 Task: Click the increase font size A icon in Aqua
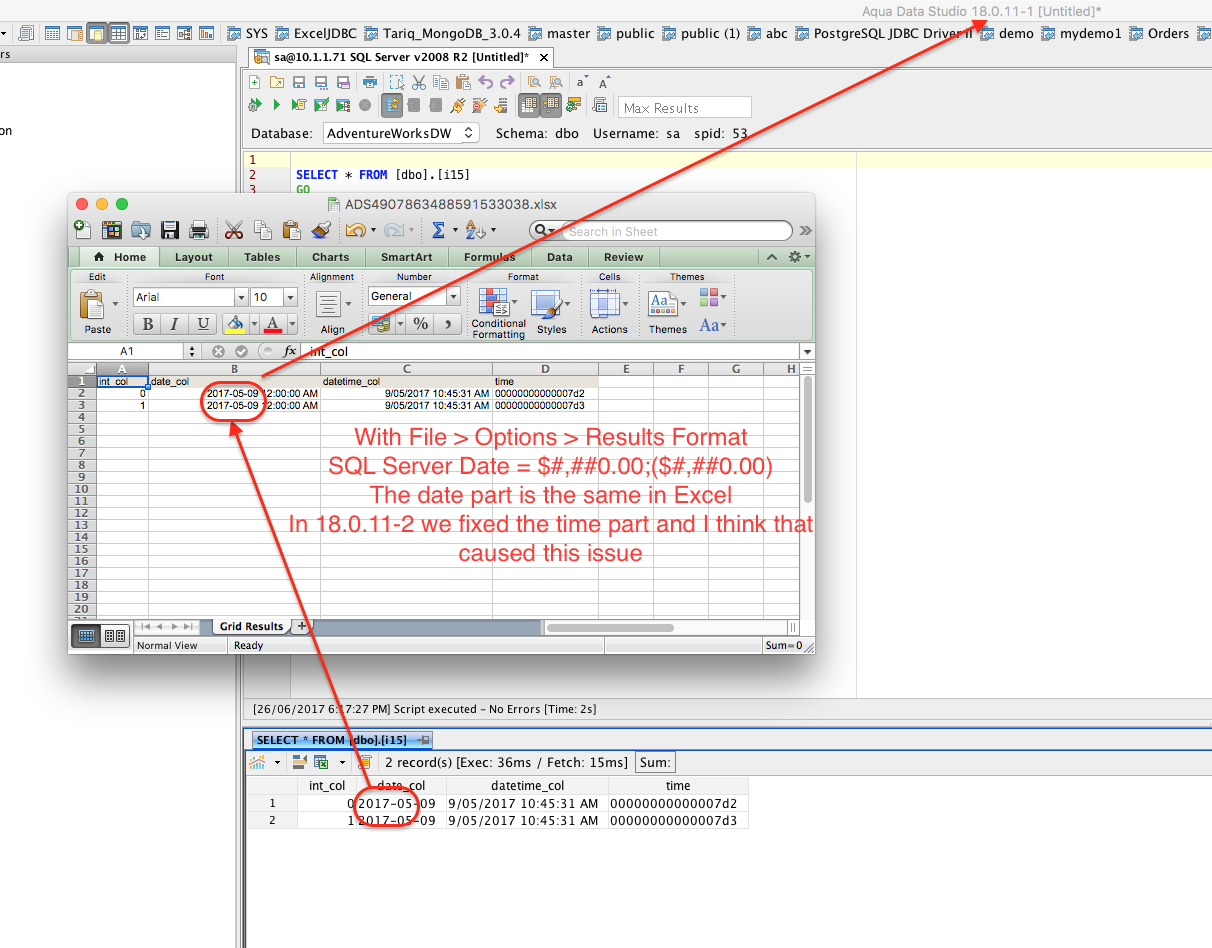[x=604, y=82]
